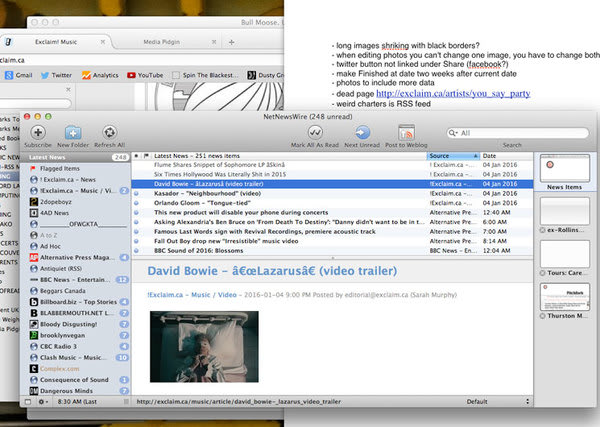The height and width of the screenshot is (427, 600).
Task: Click the '!Exclaim.ca - Music / Video' source link
Action: (192, 295)
